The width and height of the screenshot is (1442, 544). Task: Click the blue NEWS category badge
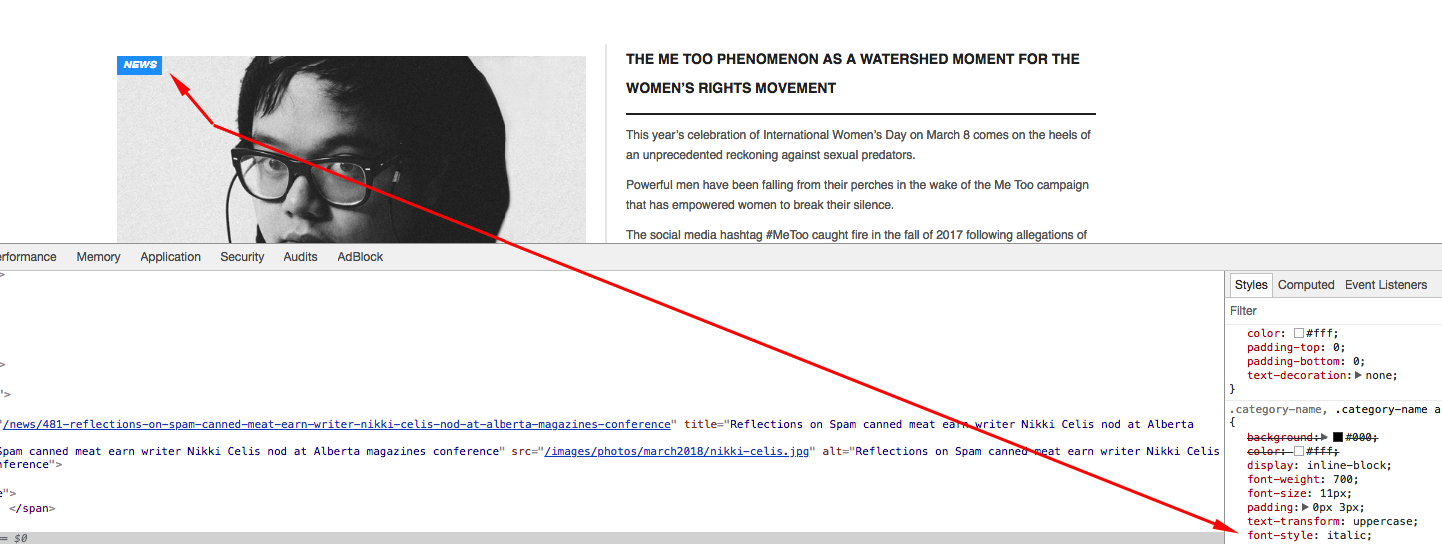[140, 65]
